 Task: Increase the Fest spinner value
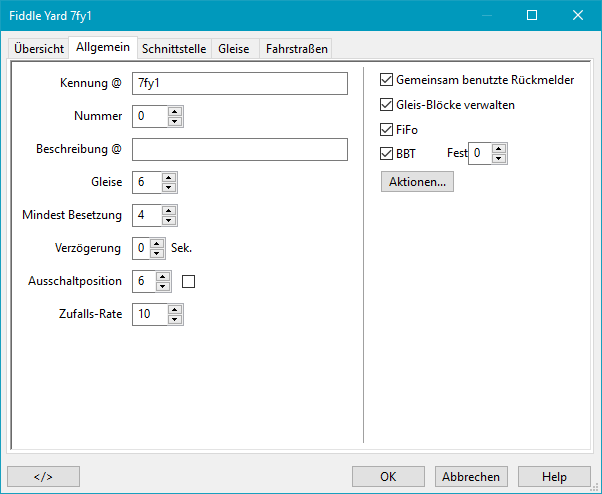[x=499, y=148]
